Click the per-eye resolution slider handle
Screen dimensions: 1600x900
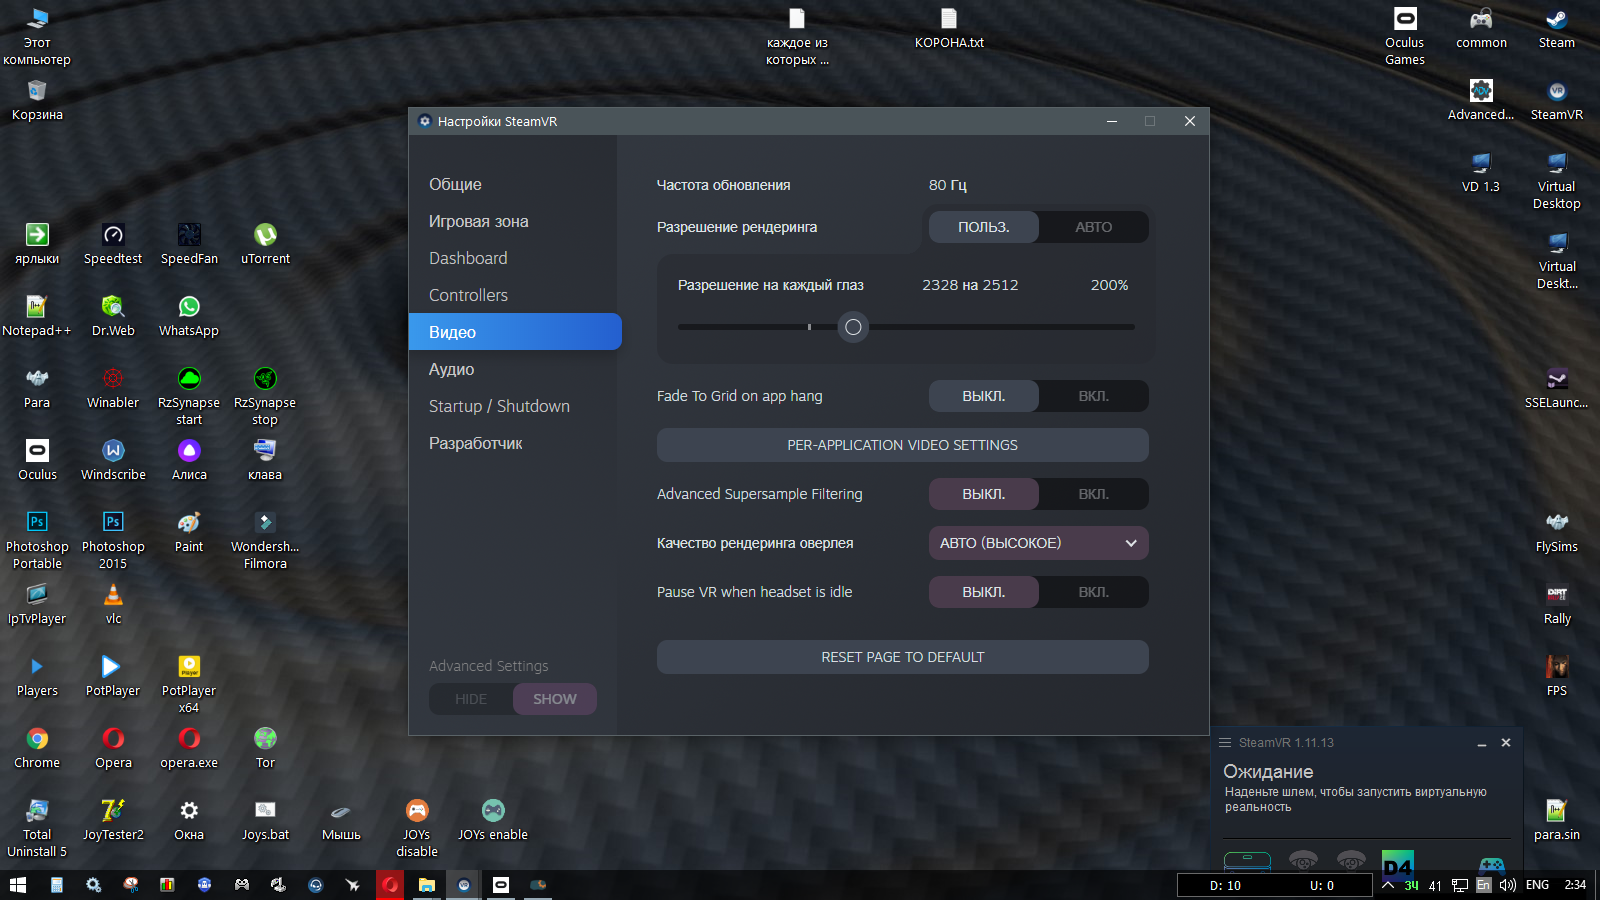pyautogui.click(x=853, y=327)
